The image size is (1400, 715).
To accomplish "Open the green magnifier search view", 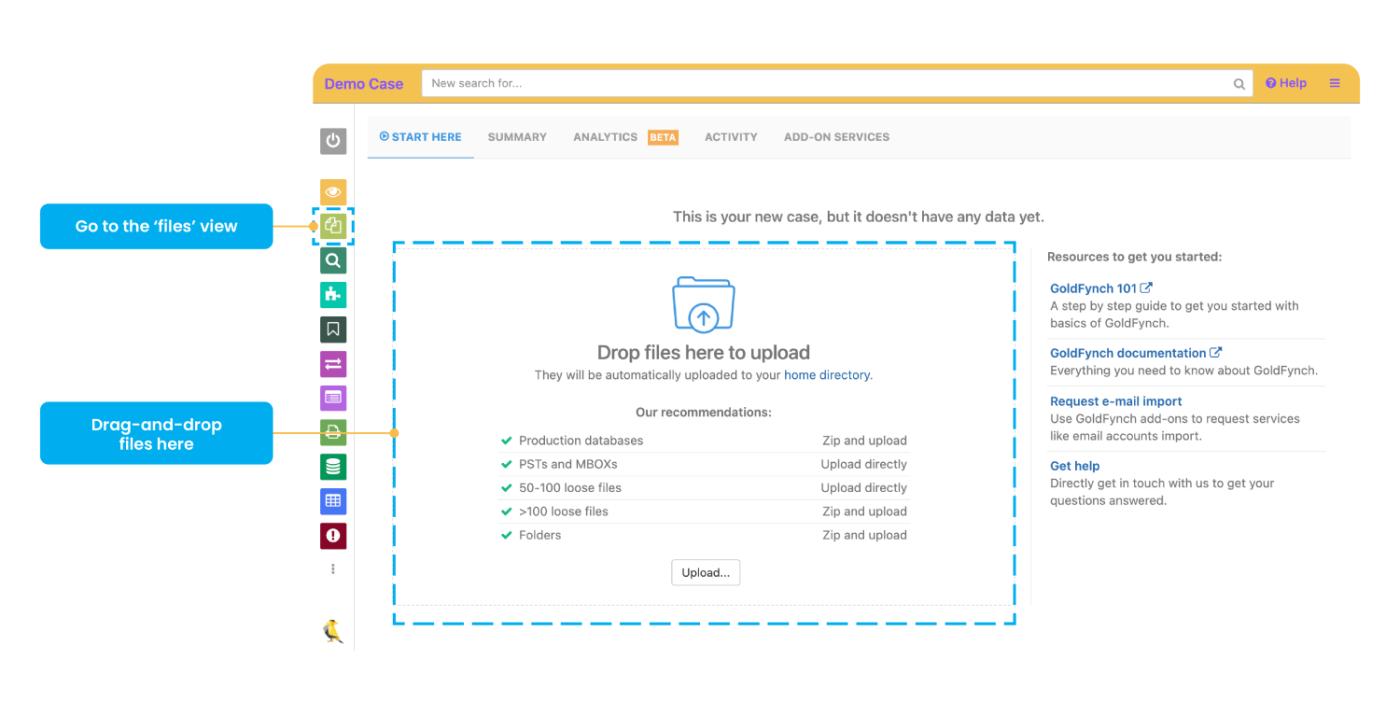I will tap(333, 261).
